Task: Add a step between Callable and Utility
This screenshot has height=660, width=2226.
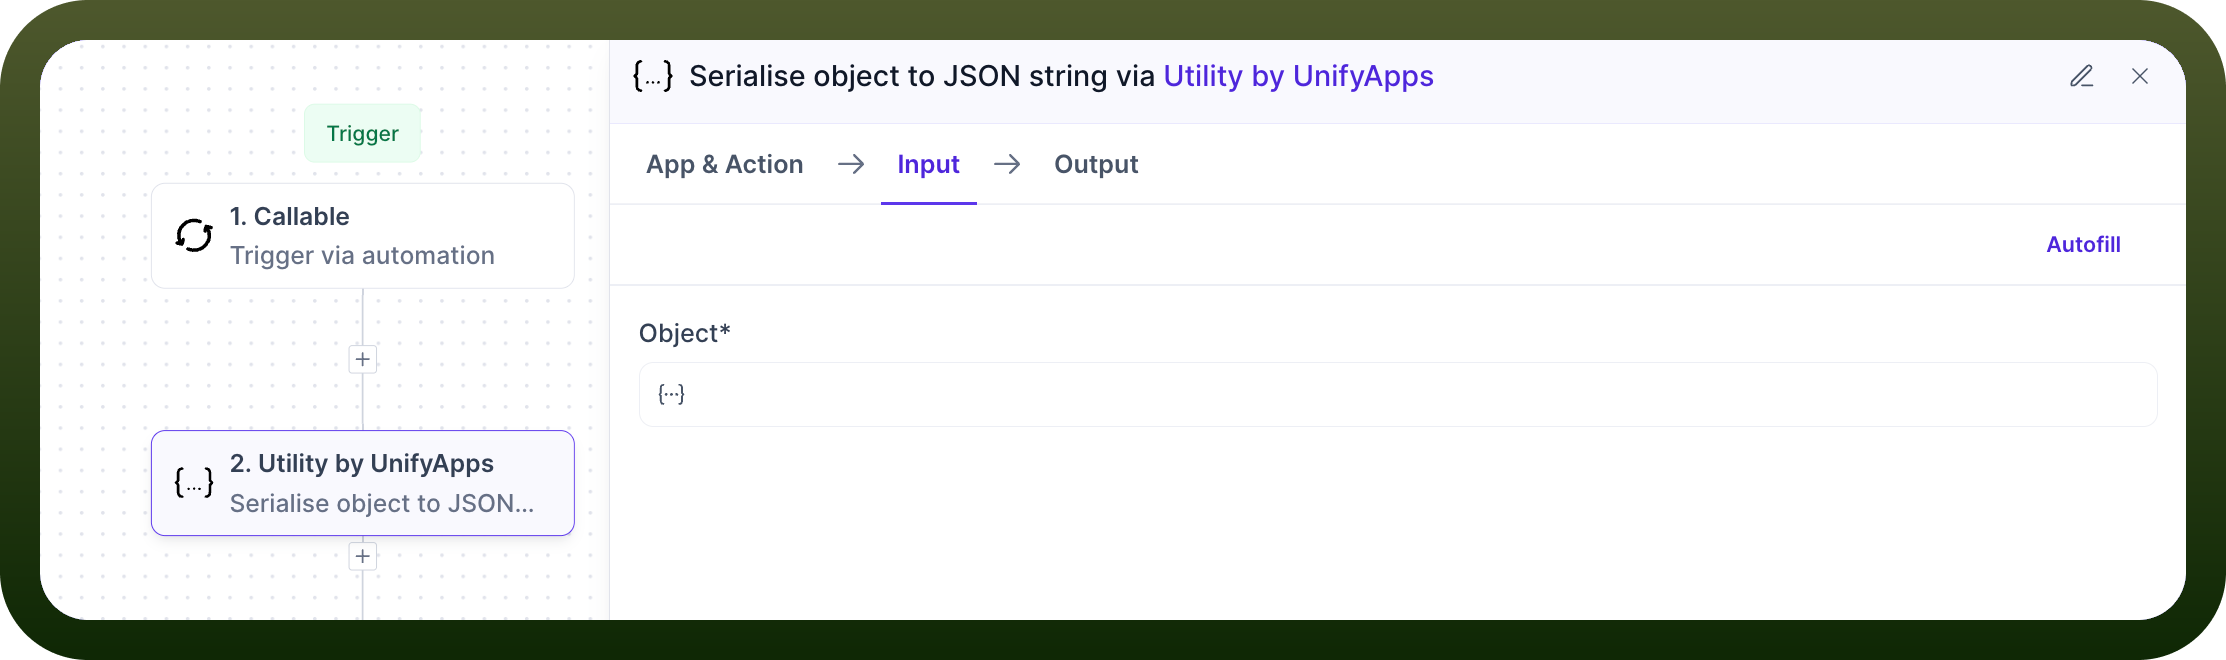Action: [363, 360]
